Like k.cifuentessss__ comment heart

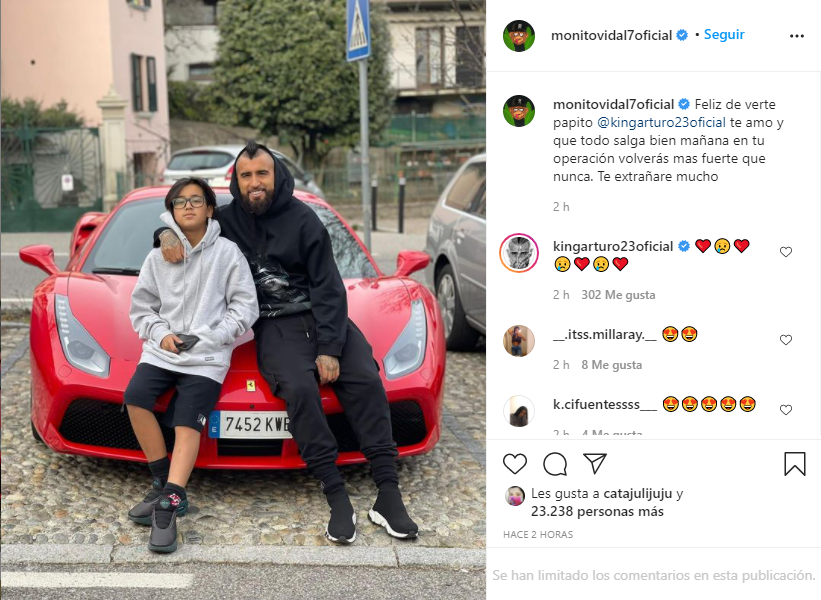[785, 409]
